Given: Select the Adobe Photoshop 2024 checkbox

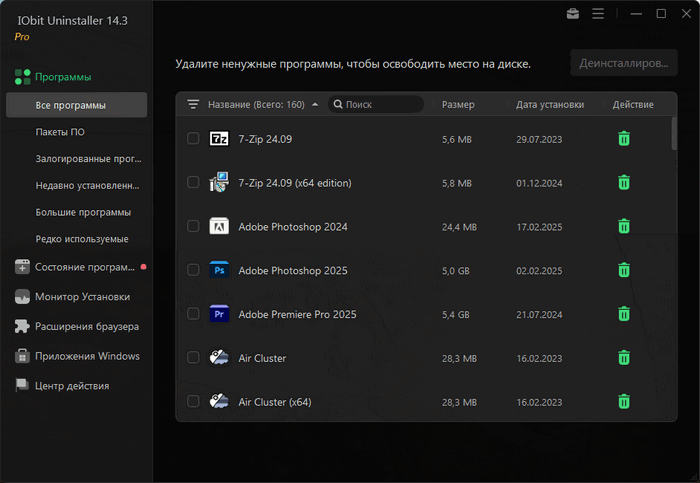Looking at the screenshot, I should click(193, 227).
